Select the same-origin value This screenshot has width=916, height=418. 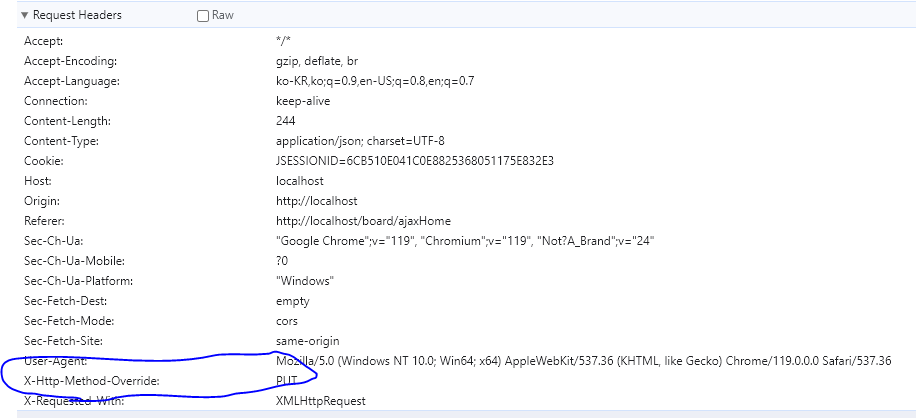(308, 341)
